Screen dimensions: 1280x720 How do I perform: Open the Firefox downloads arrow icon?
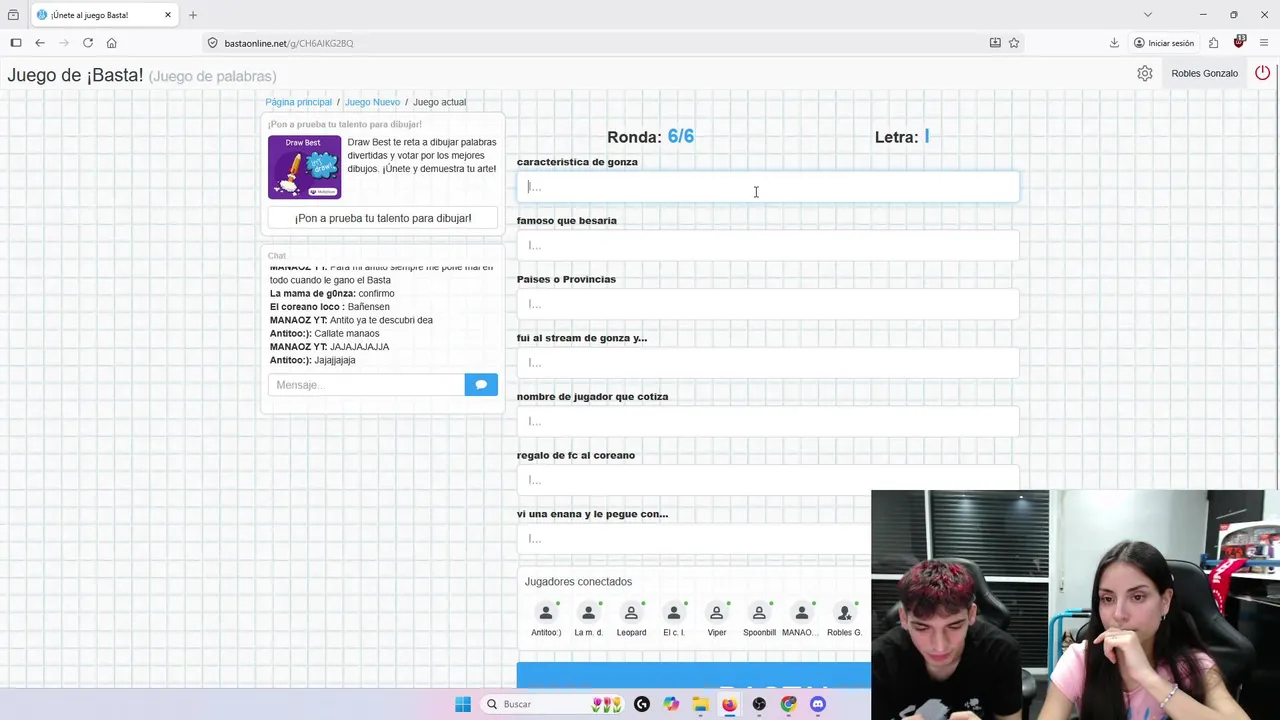click(x=1114, y=43)
